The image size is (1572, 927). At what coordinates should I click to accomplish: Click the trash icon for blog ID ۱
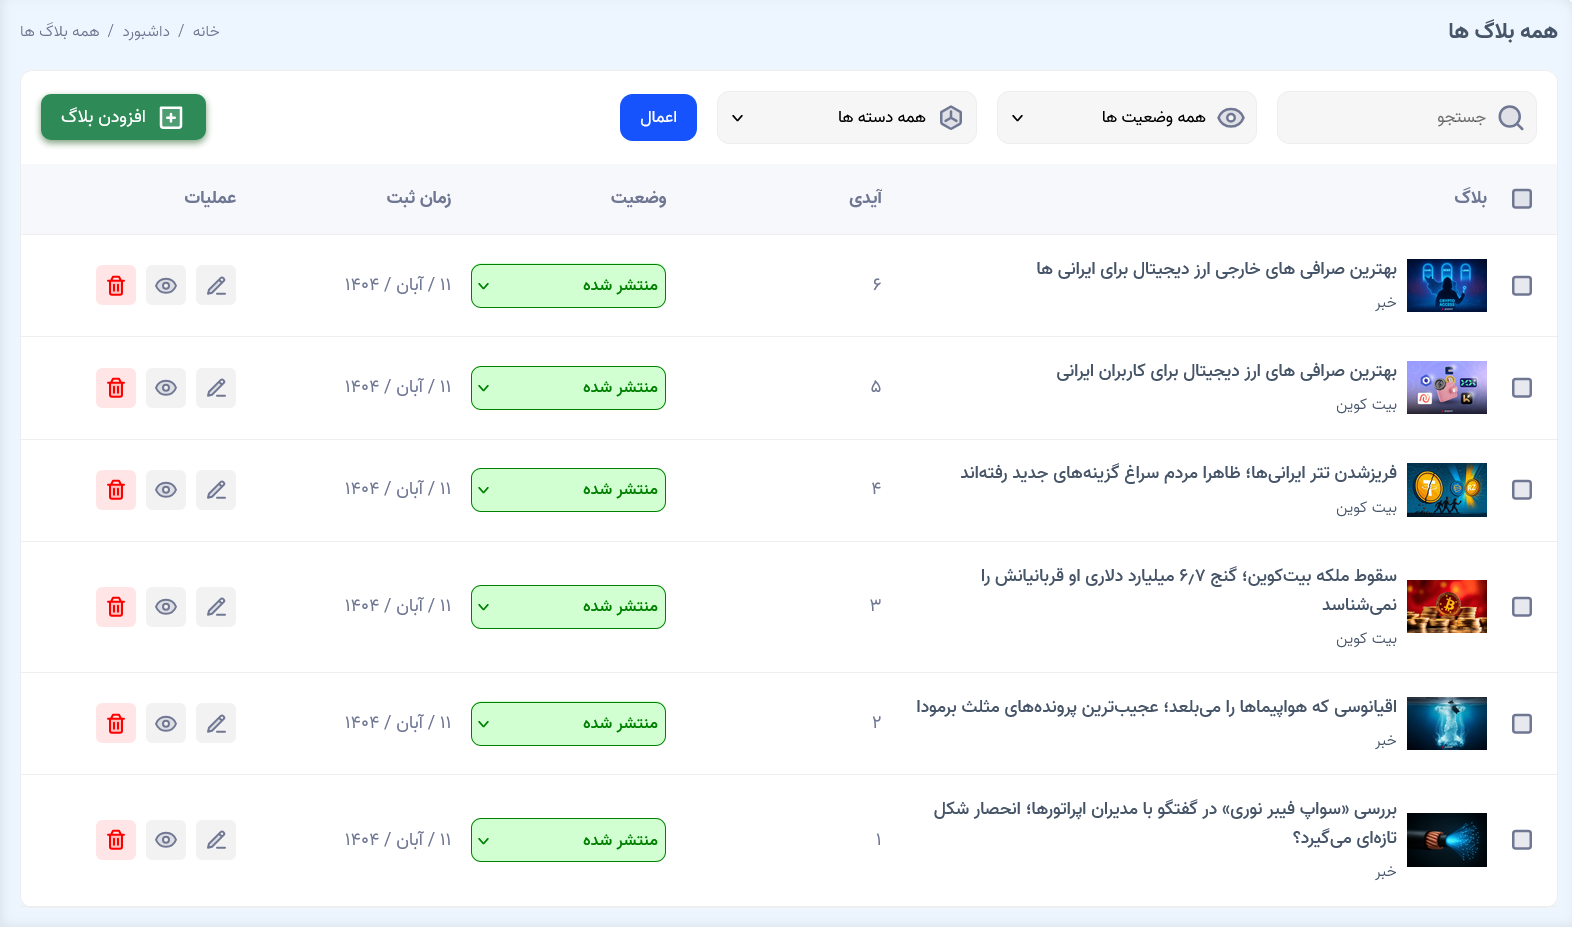coord(116,840)
